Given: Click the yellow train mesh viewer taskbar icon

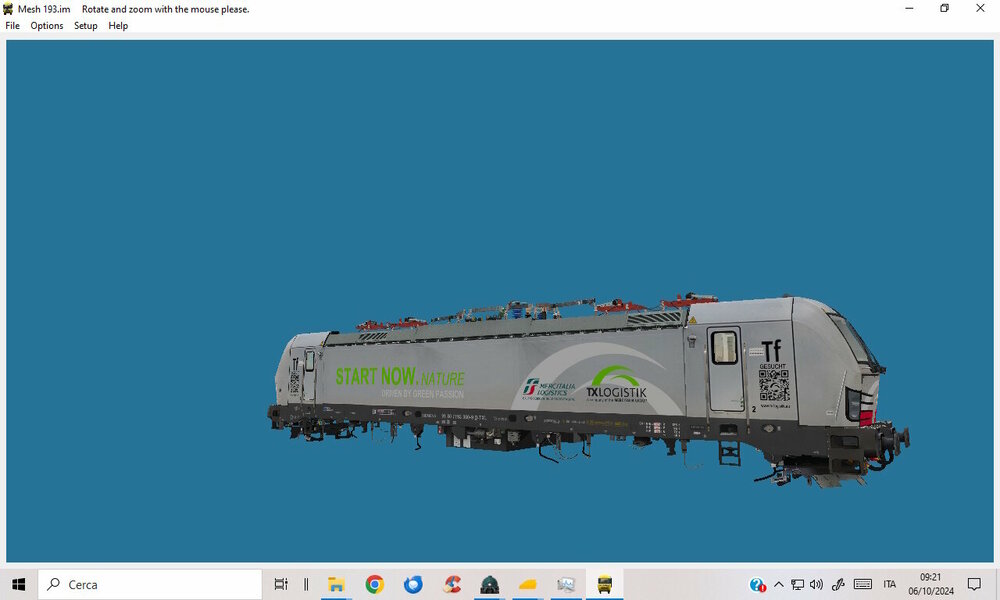Looking at the screenshot, I should coord(605,584).
